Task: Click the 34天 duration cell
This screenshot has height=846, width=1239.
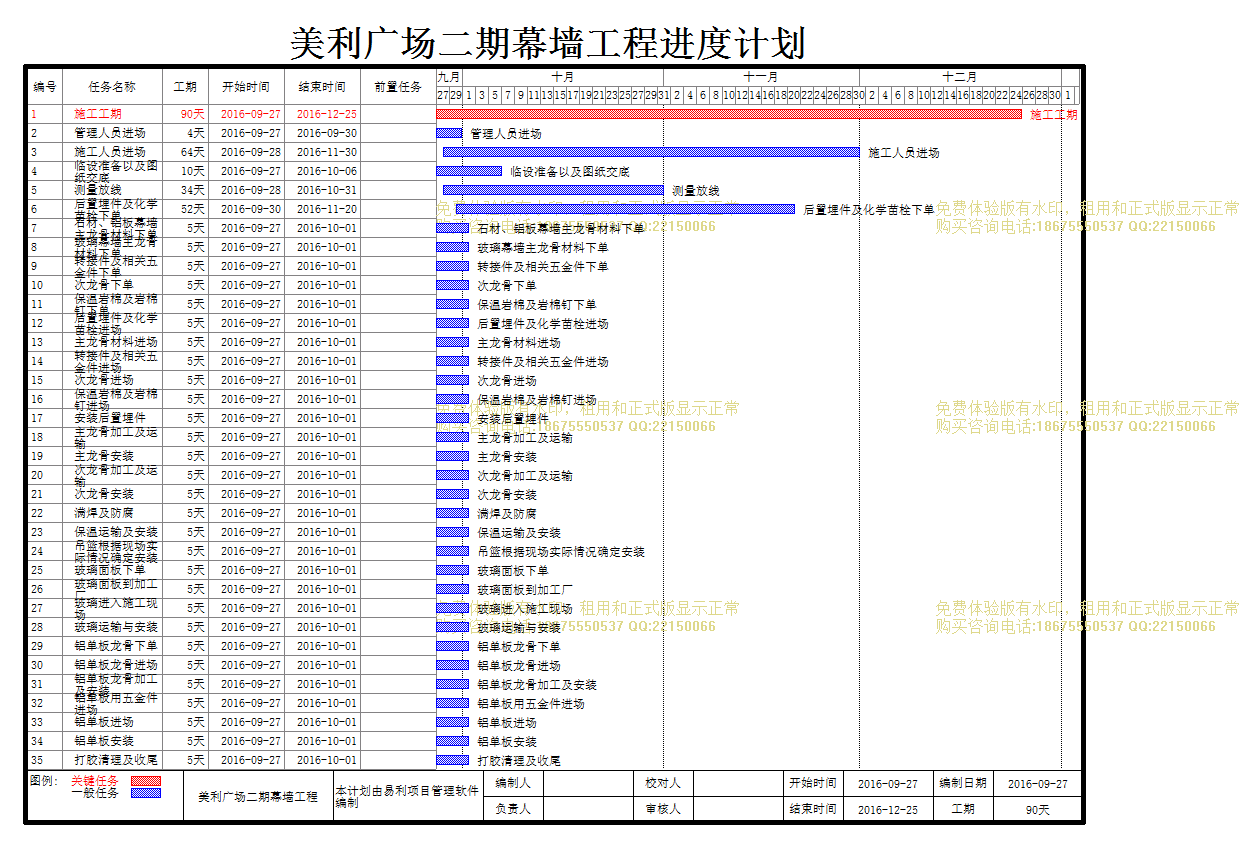Action: (185, 190)
